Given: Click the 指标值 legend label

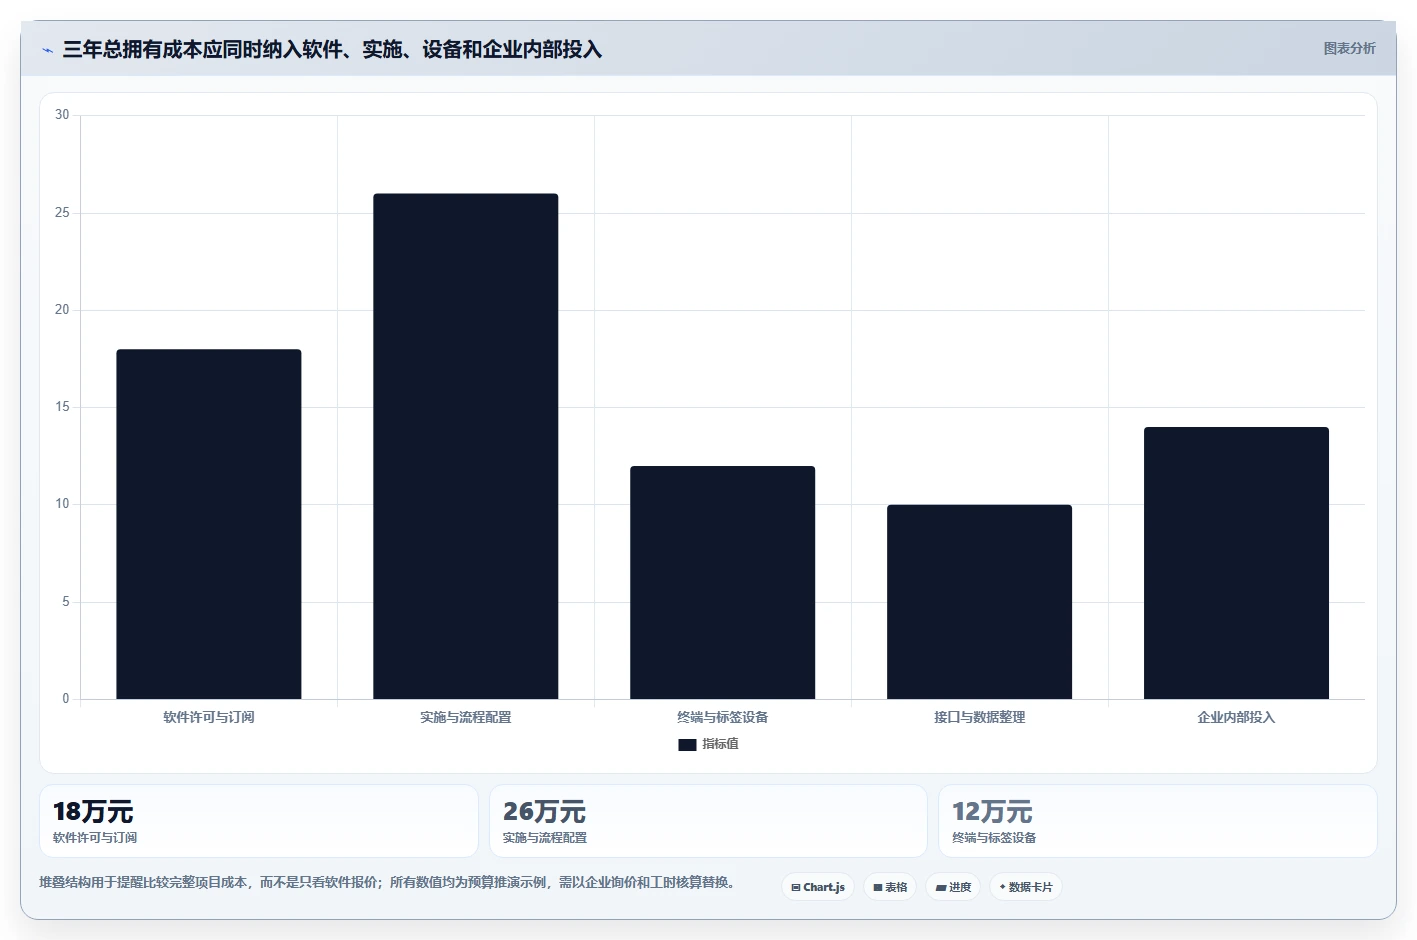Looking at the screenshot, I should click(x=720, y=744).
